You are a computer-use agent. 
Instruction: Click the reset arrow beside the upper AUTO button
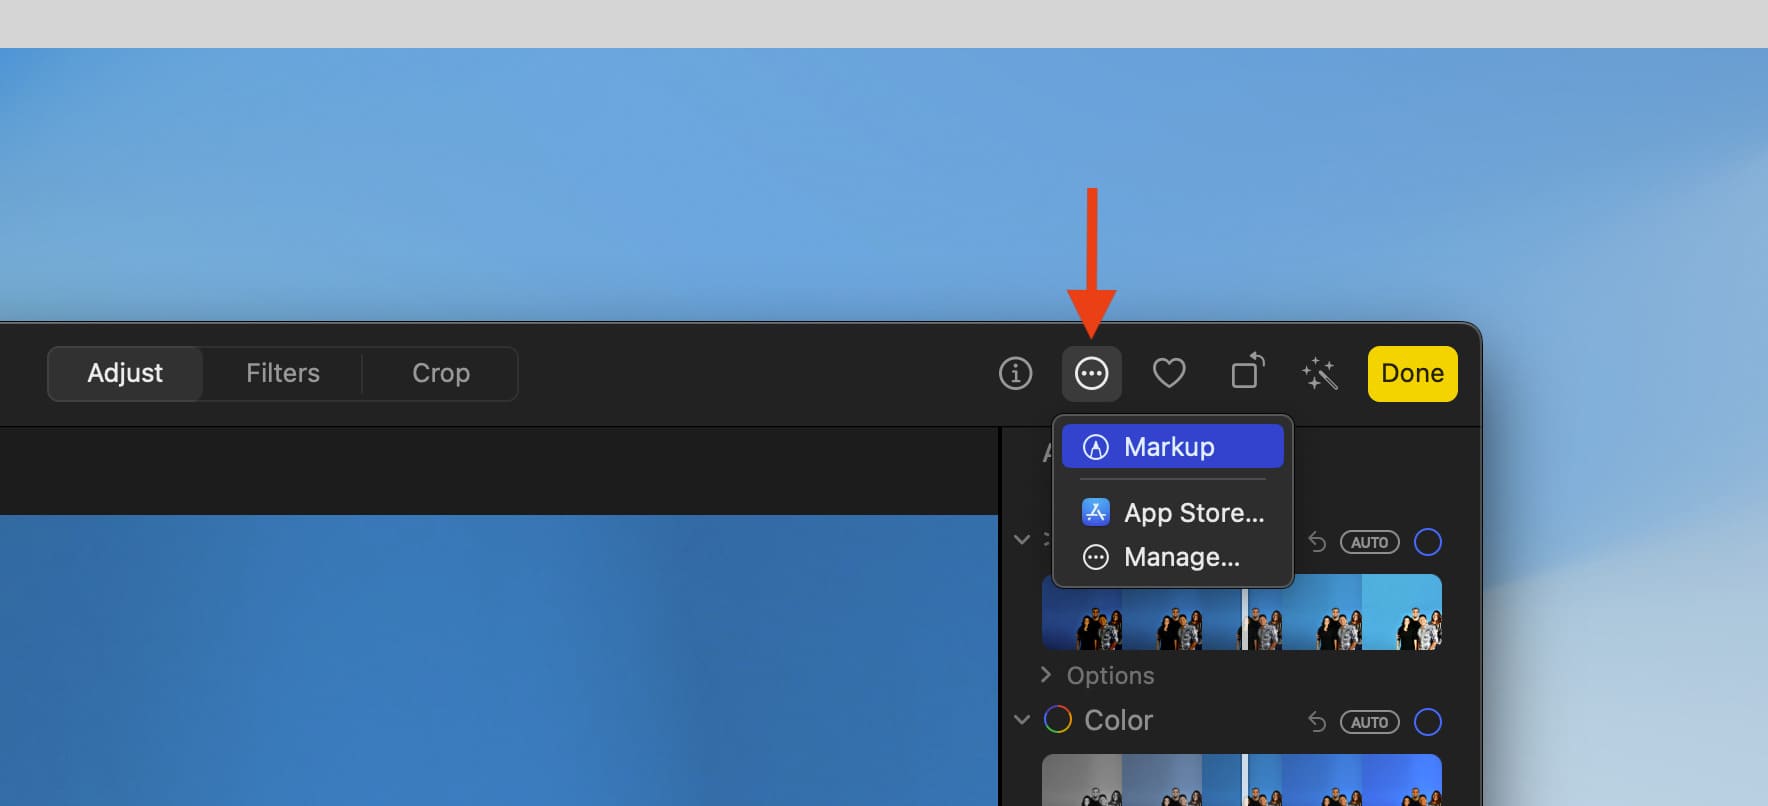pyautogui.click(x=1317, y=542)
